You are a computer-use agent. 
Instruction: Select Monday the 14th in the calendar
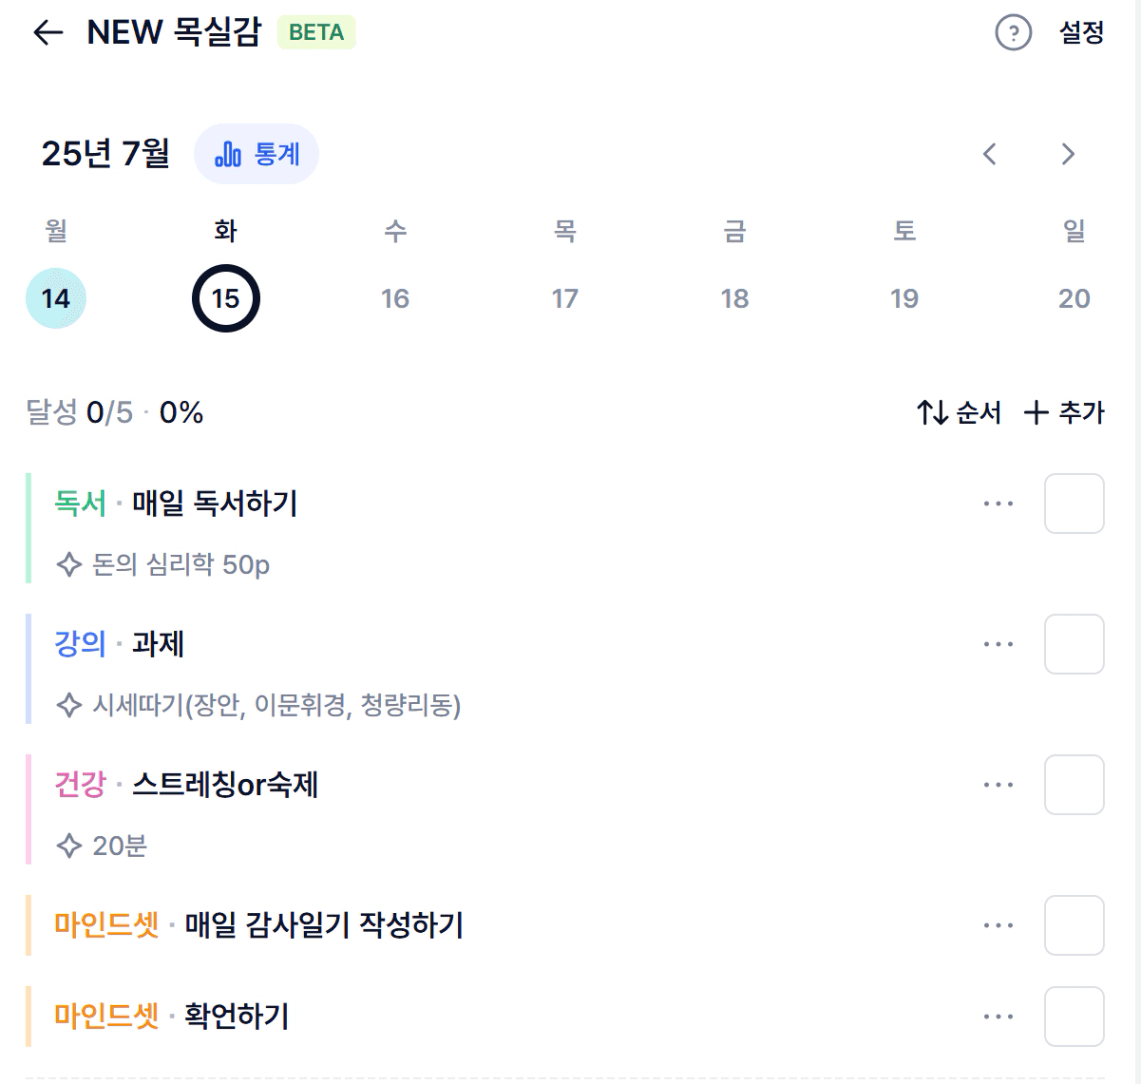(x=56, y=298)
